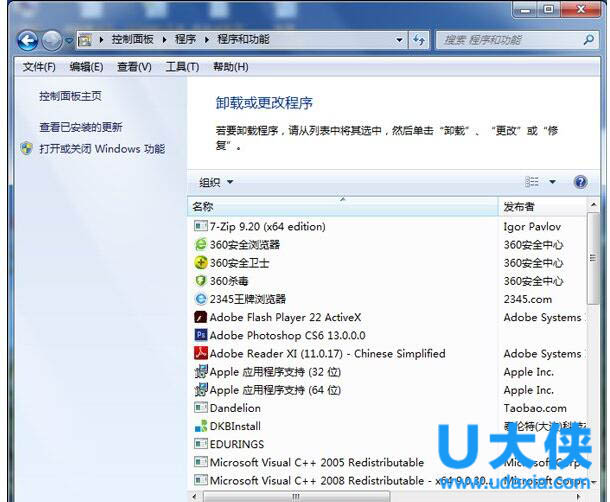The image size is (610, 502).
Task: Click the 360安全浏览器 icon
Action: coord(200,244)
